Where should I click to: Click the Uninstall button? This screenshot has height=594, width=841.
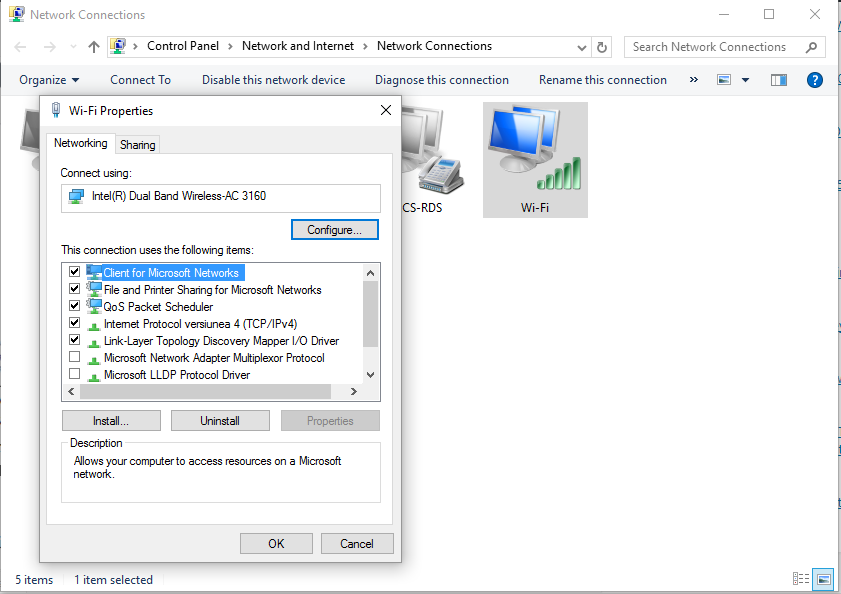[x=220, y=421]
